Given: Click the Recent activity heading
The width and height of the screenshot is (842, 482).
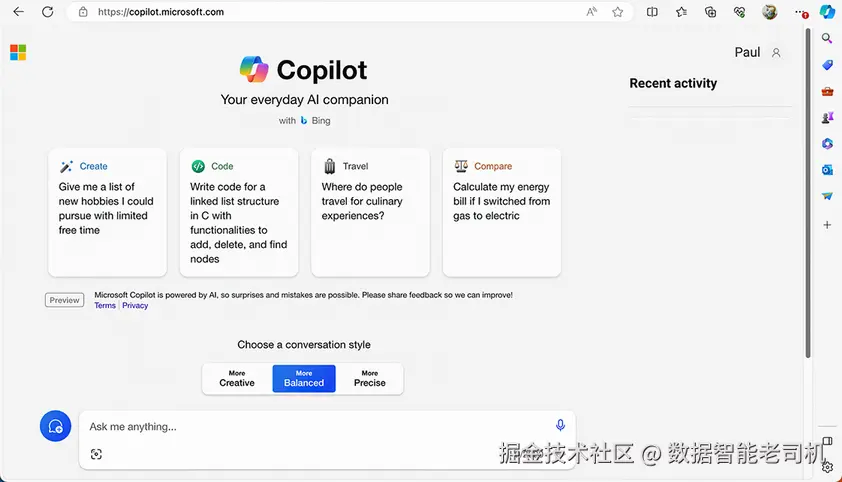Looking at the screenshot, I should click(x=673, y=83).
